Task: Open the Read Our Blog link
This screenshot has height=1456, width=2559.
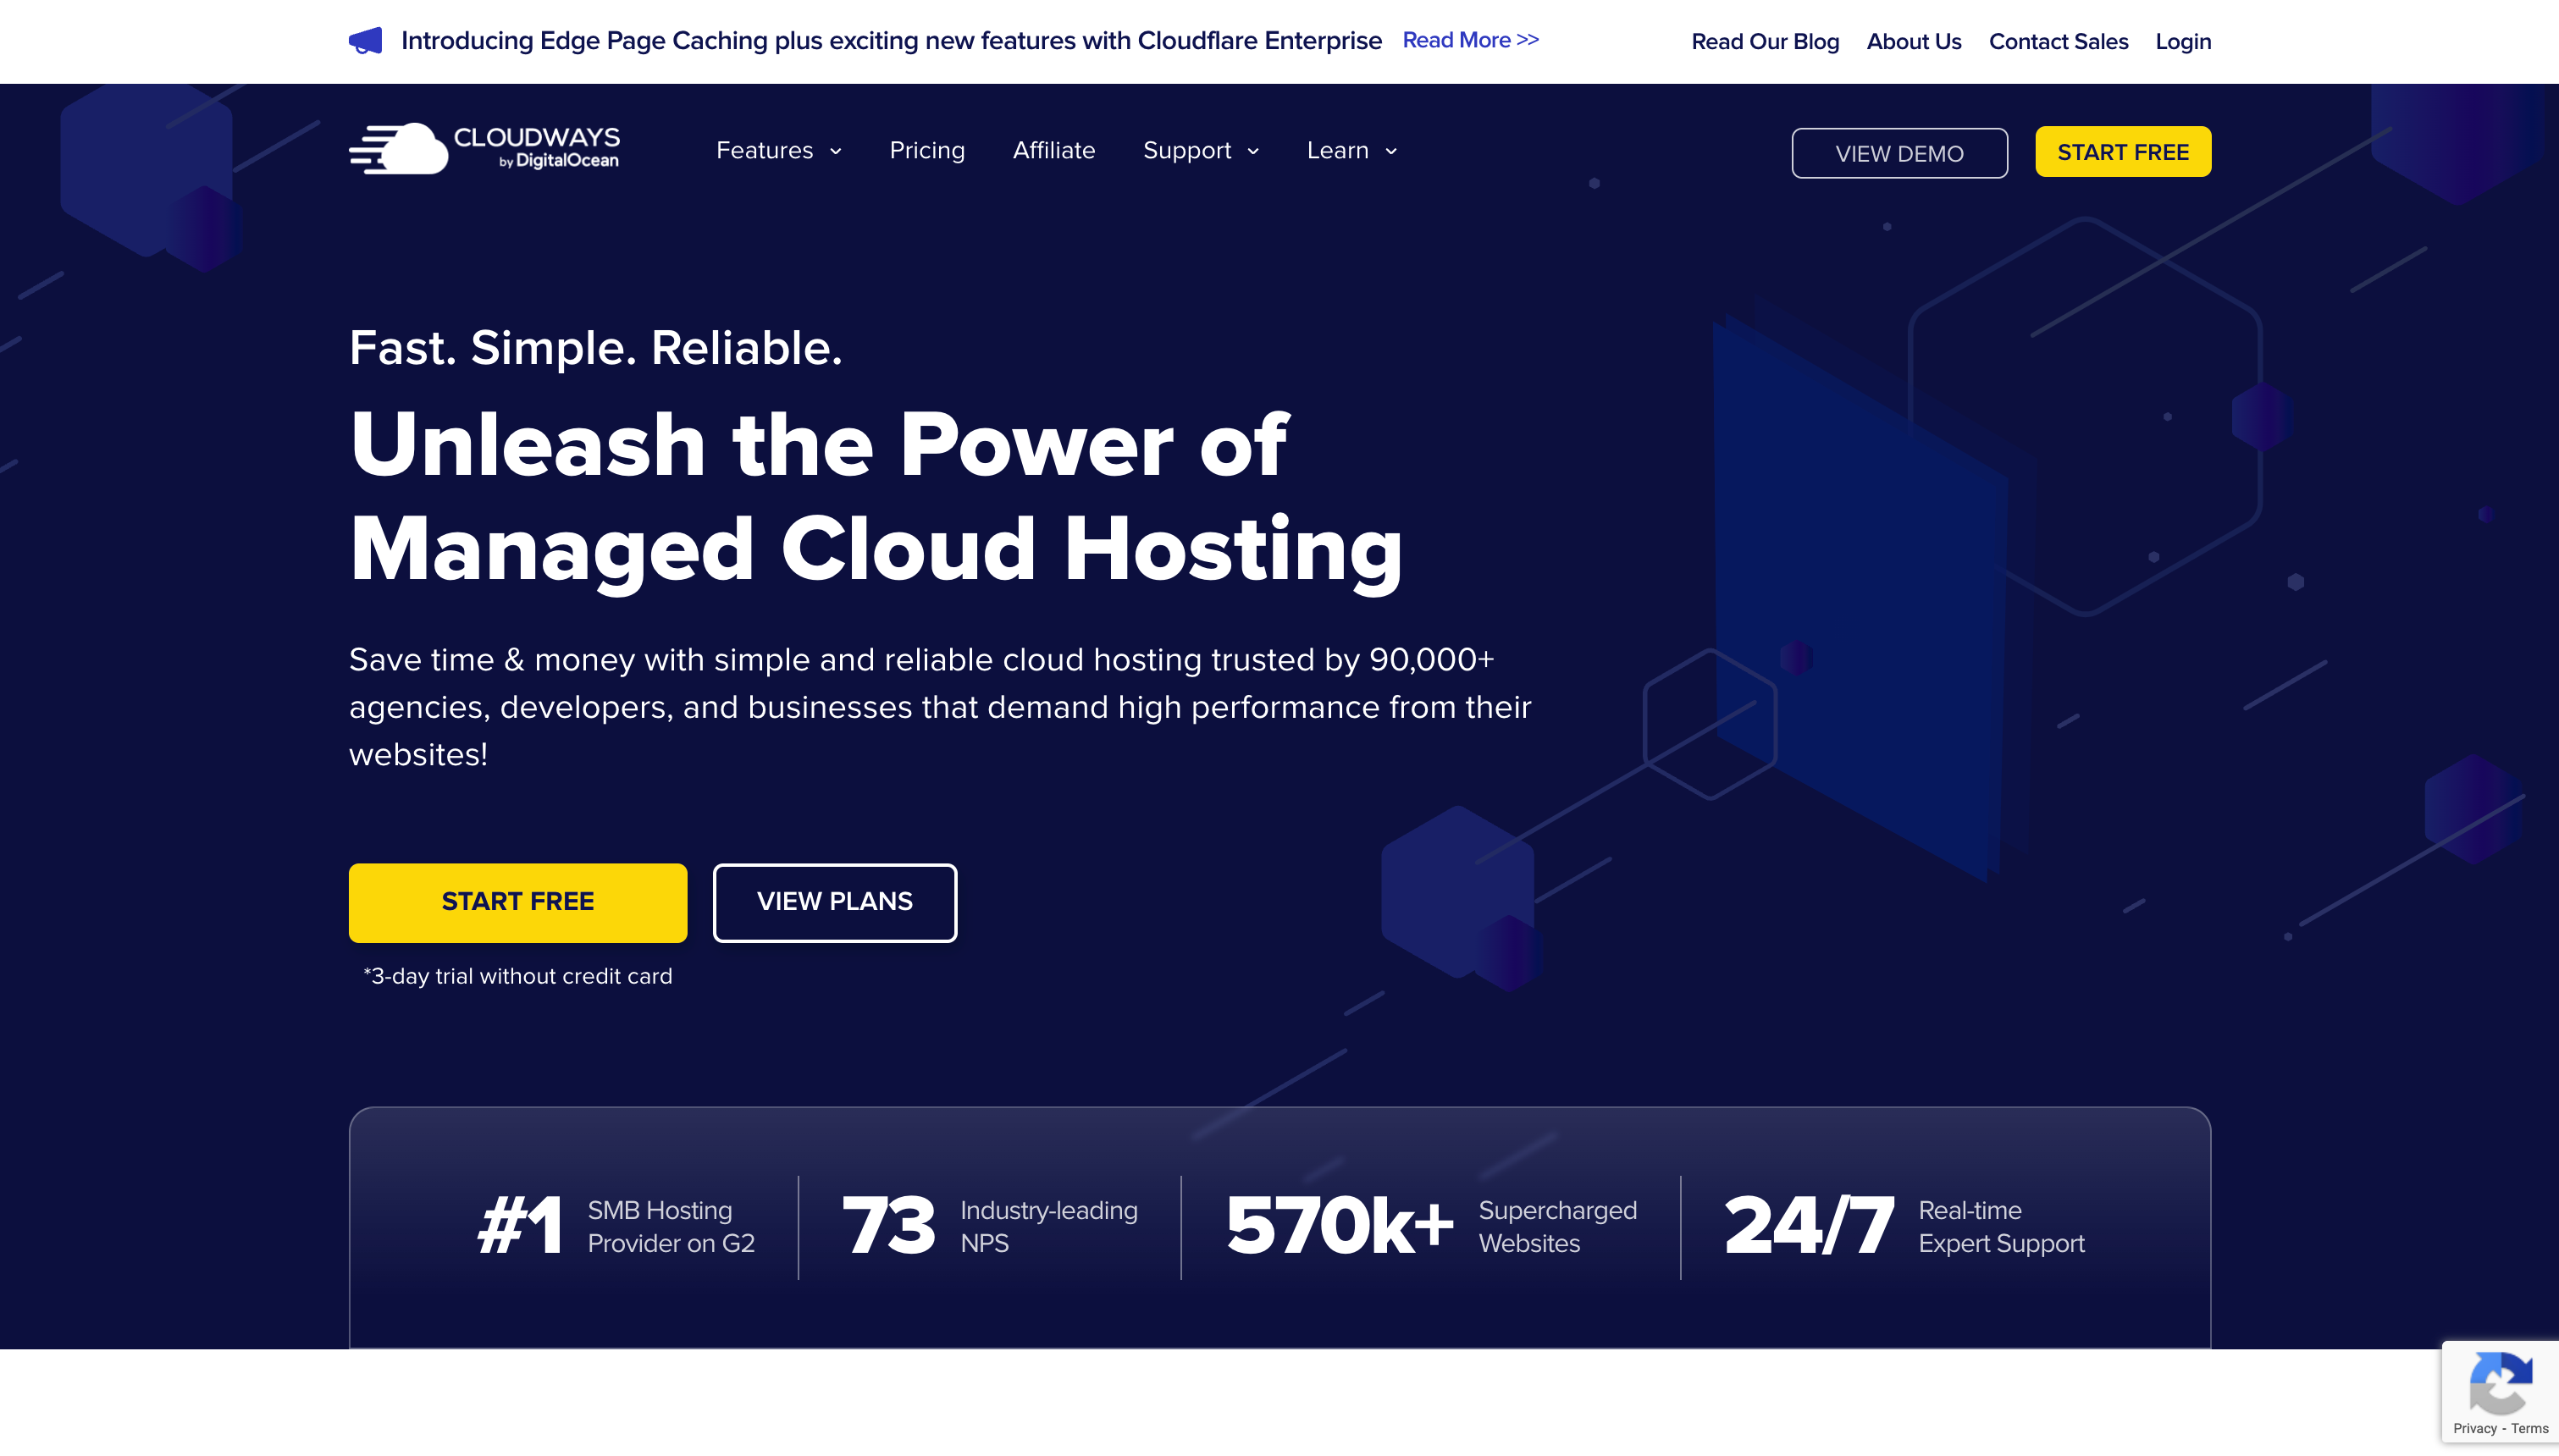Action: (x=1765, y=41)
